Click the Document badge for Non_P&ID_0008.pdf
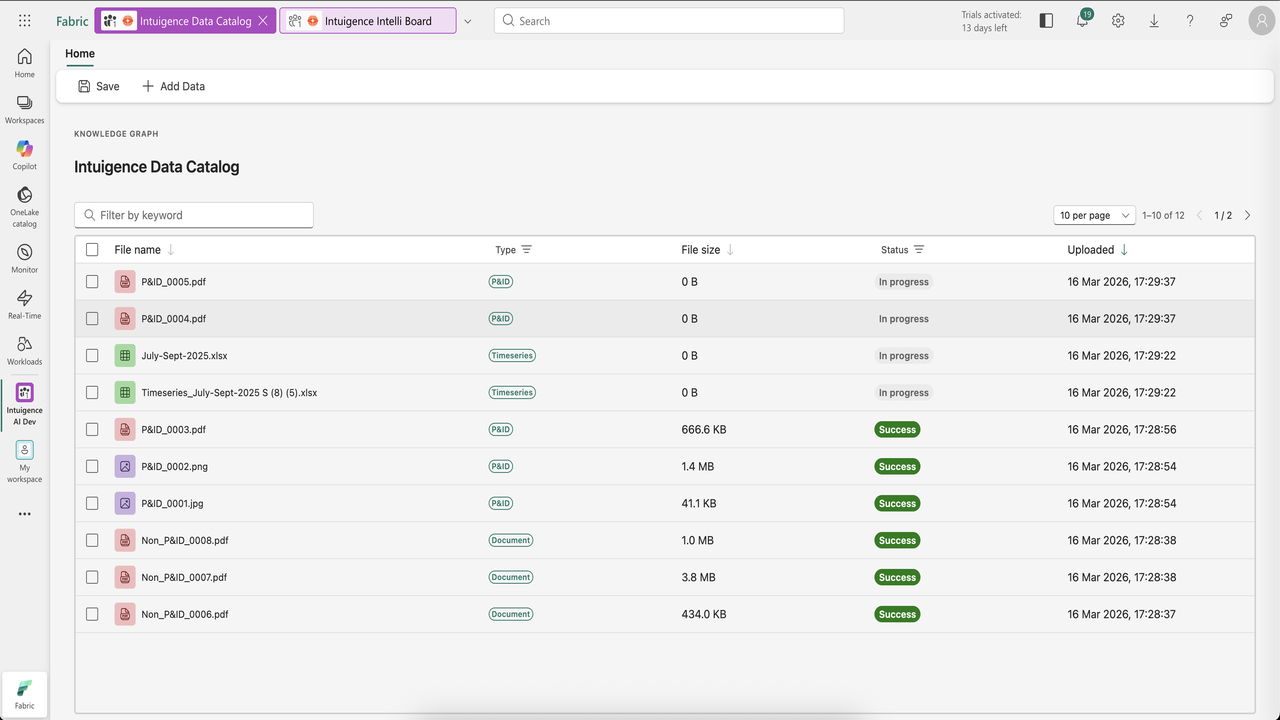1280x720 pixels. click(511, 540)
